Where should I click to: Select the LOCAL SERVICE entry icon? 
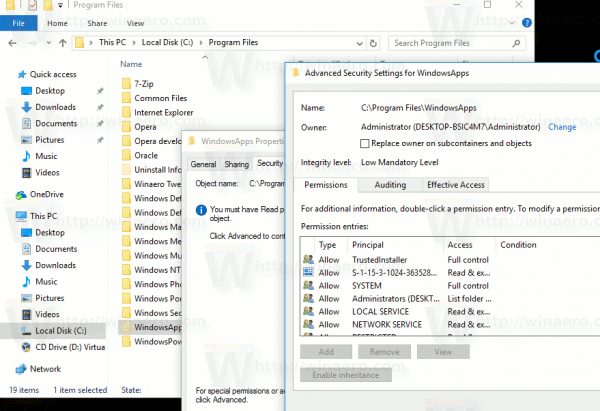point(308,312)
